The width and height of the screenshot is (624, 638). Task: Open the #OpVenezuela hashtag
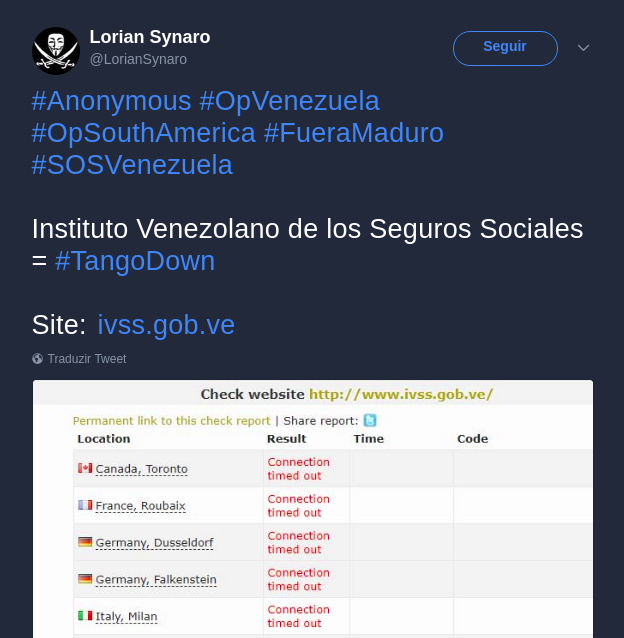click(x=290, y=101)
